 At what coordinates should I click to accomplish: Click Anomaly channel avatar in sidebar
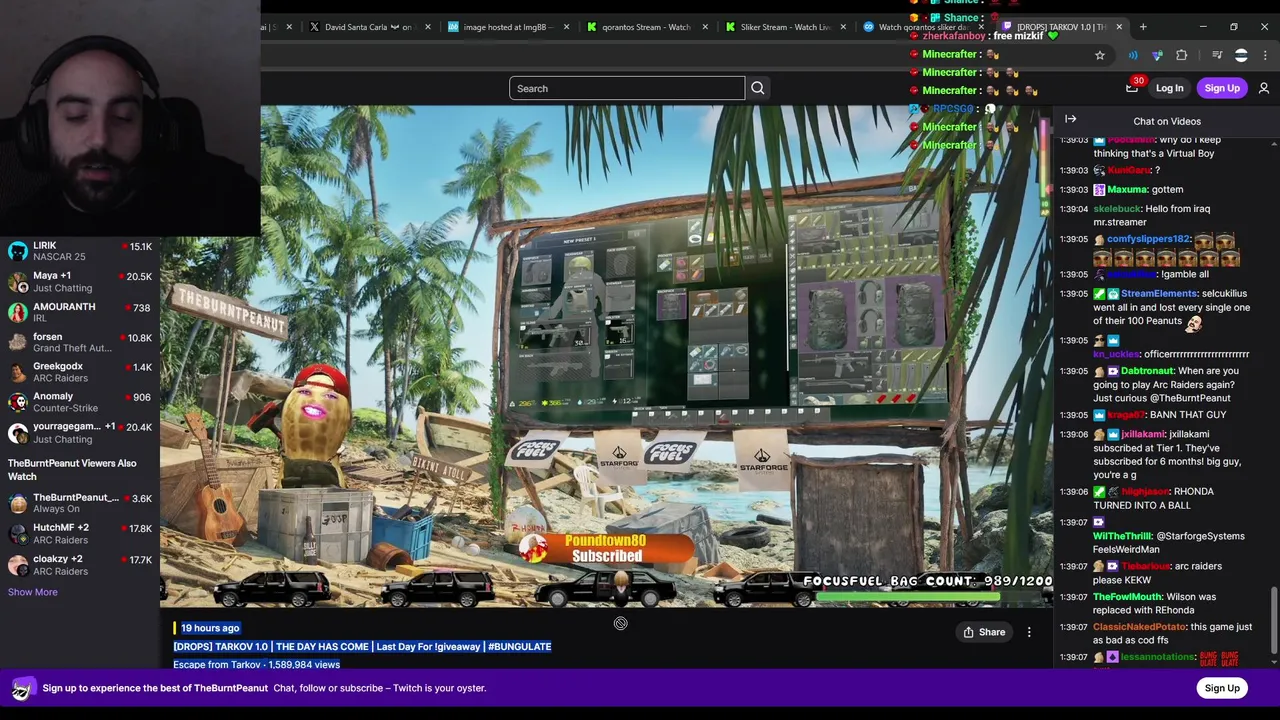click(17, 402)
